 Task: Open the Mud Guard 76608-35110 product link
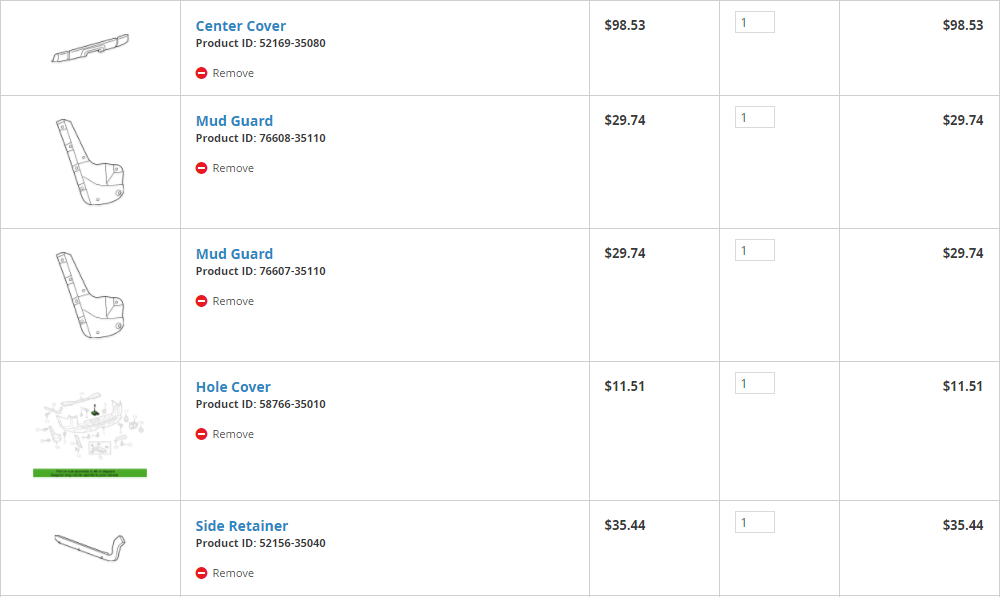pyautogui.click(x=234, y=121)
